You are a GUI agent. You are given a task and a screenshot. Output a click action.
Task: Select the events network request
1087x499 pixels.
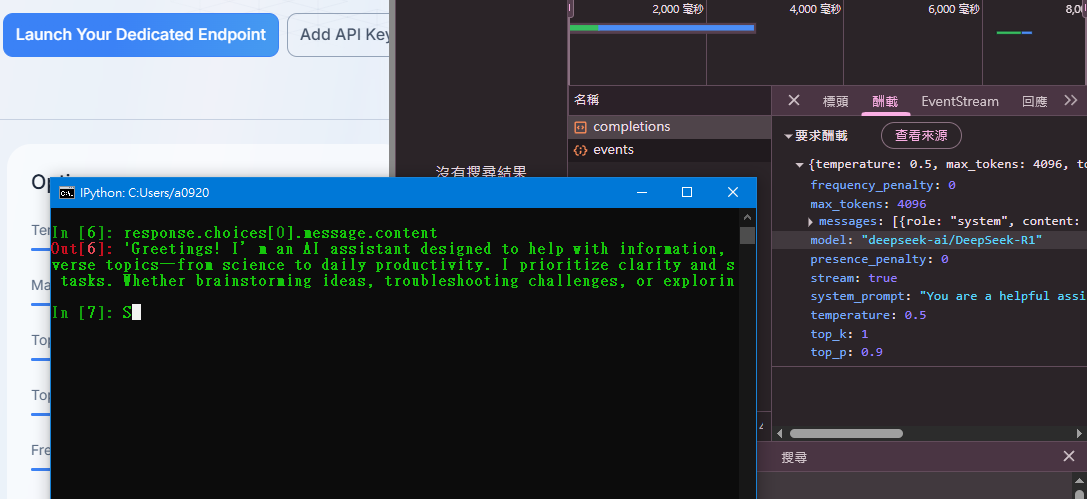[613, 150]
